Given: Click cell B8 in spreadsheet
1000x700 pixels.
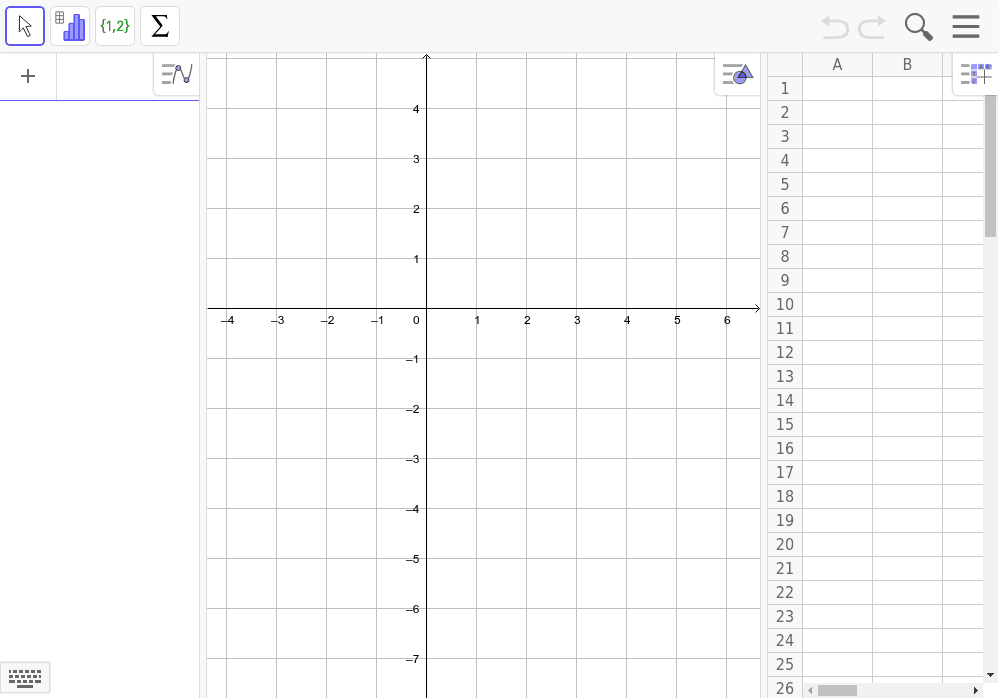Looking at the screenshot, I should click(x=907, y=257).
